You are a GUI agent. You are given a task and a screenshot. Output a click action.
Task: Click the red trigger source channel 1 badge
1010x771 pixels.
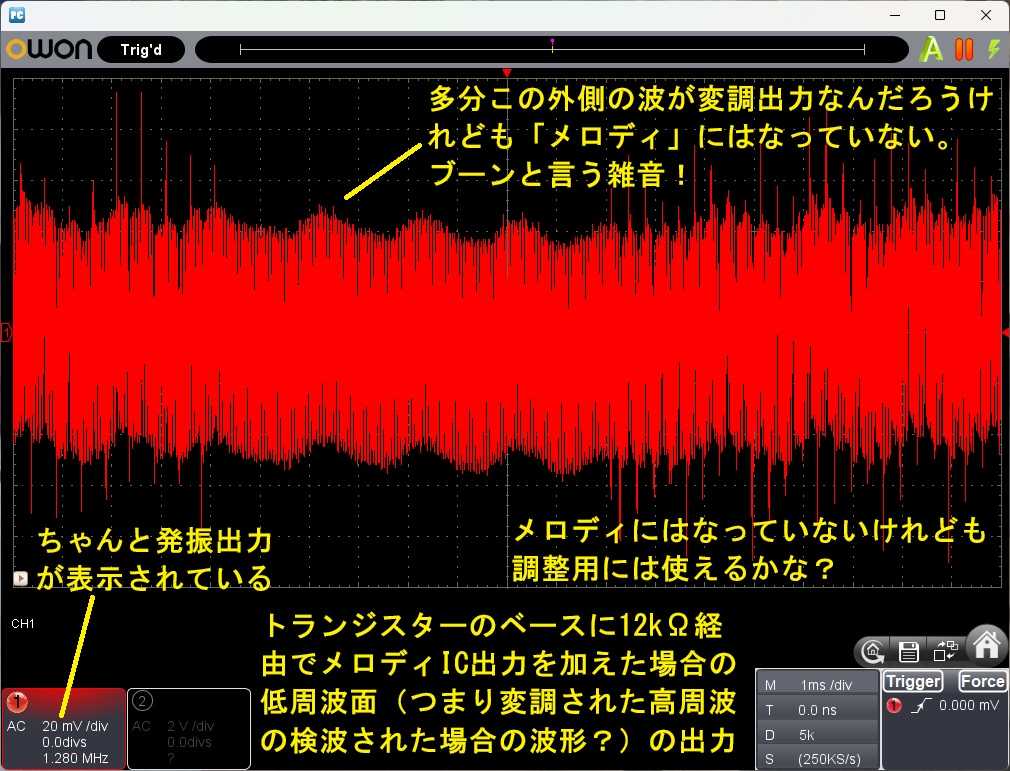click(893, 705)
